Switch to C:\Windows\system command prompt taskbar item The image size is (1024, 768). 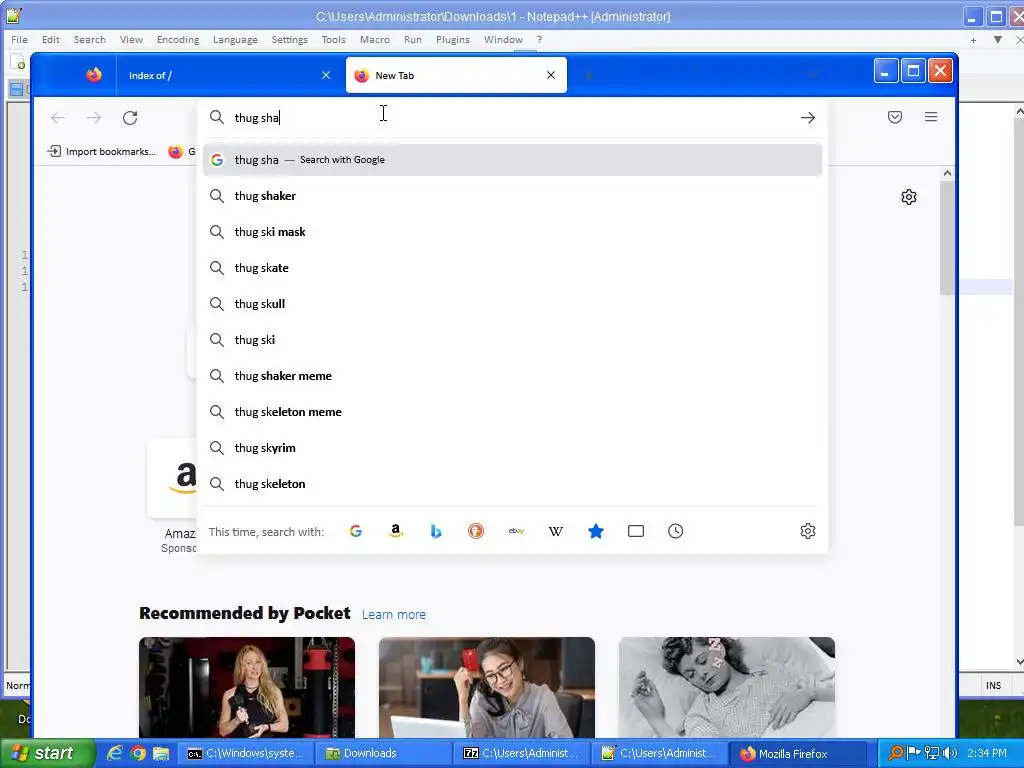(x=247, y=753)
